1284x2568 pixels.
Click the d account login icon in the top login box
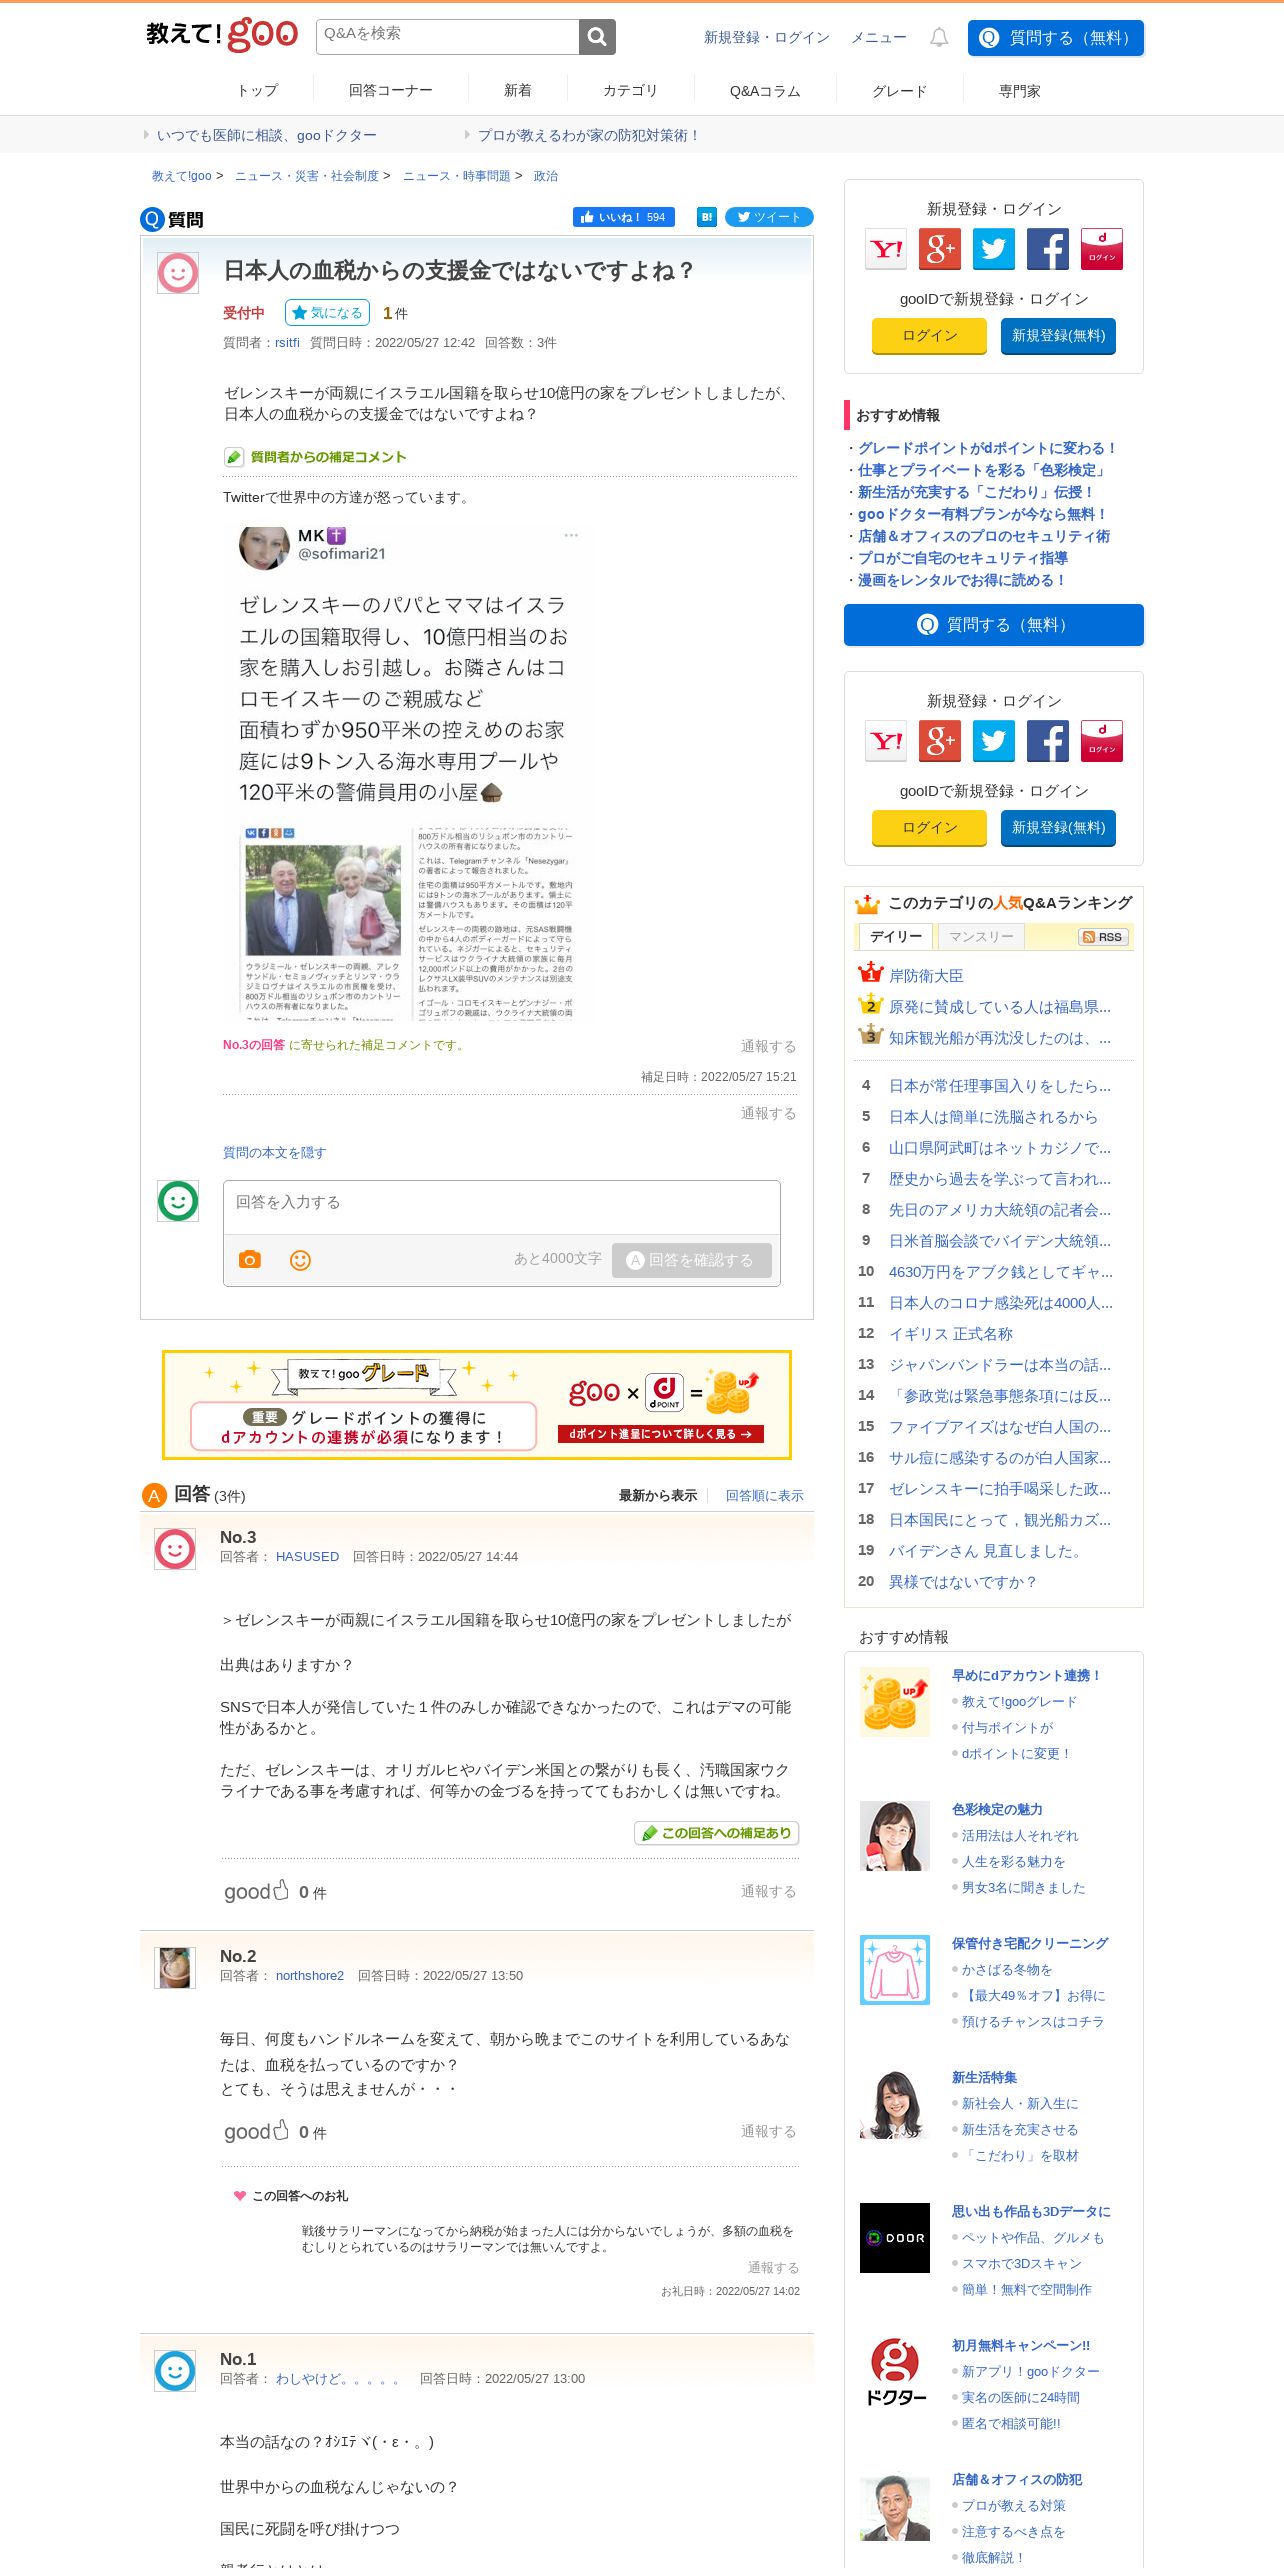[x=1102, y=249]
